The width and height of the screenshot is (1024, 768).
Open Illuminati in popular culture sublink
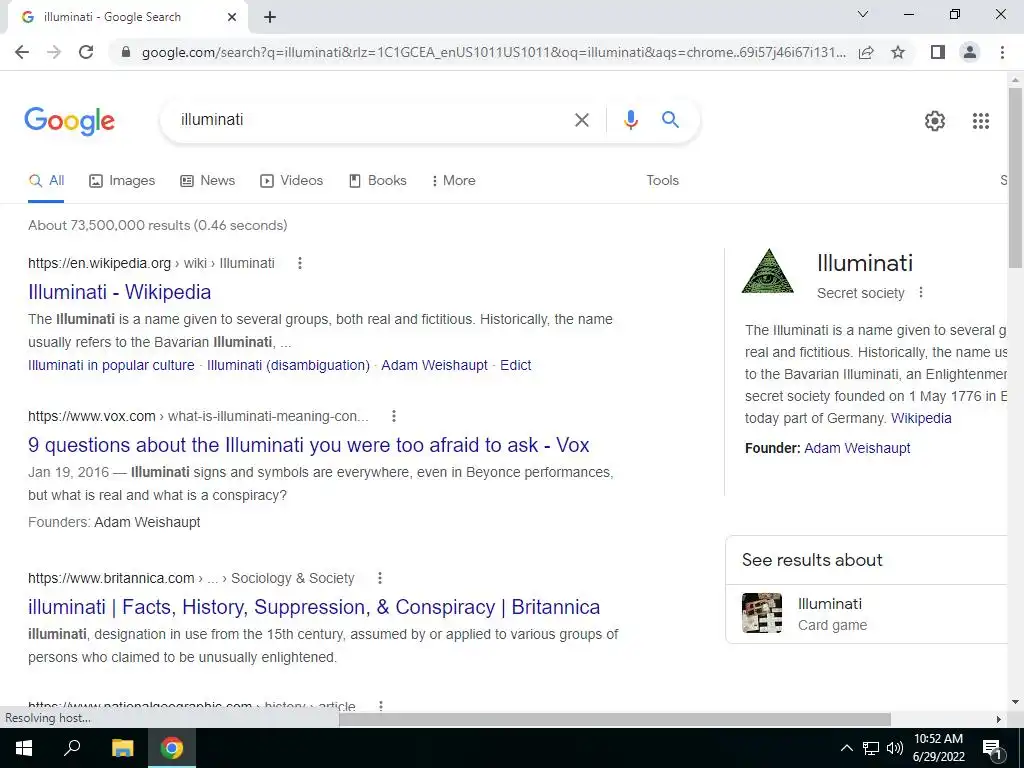(x=111, y=365)
